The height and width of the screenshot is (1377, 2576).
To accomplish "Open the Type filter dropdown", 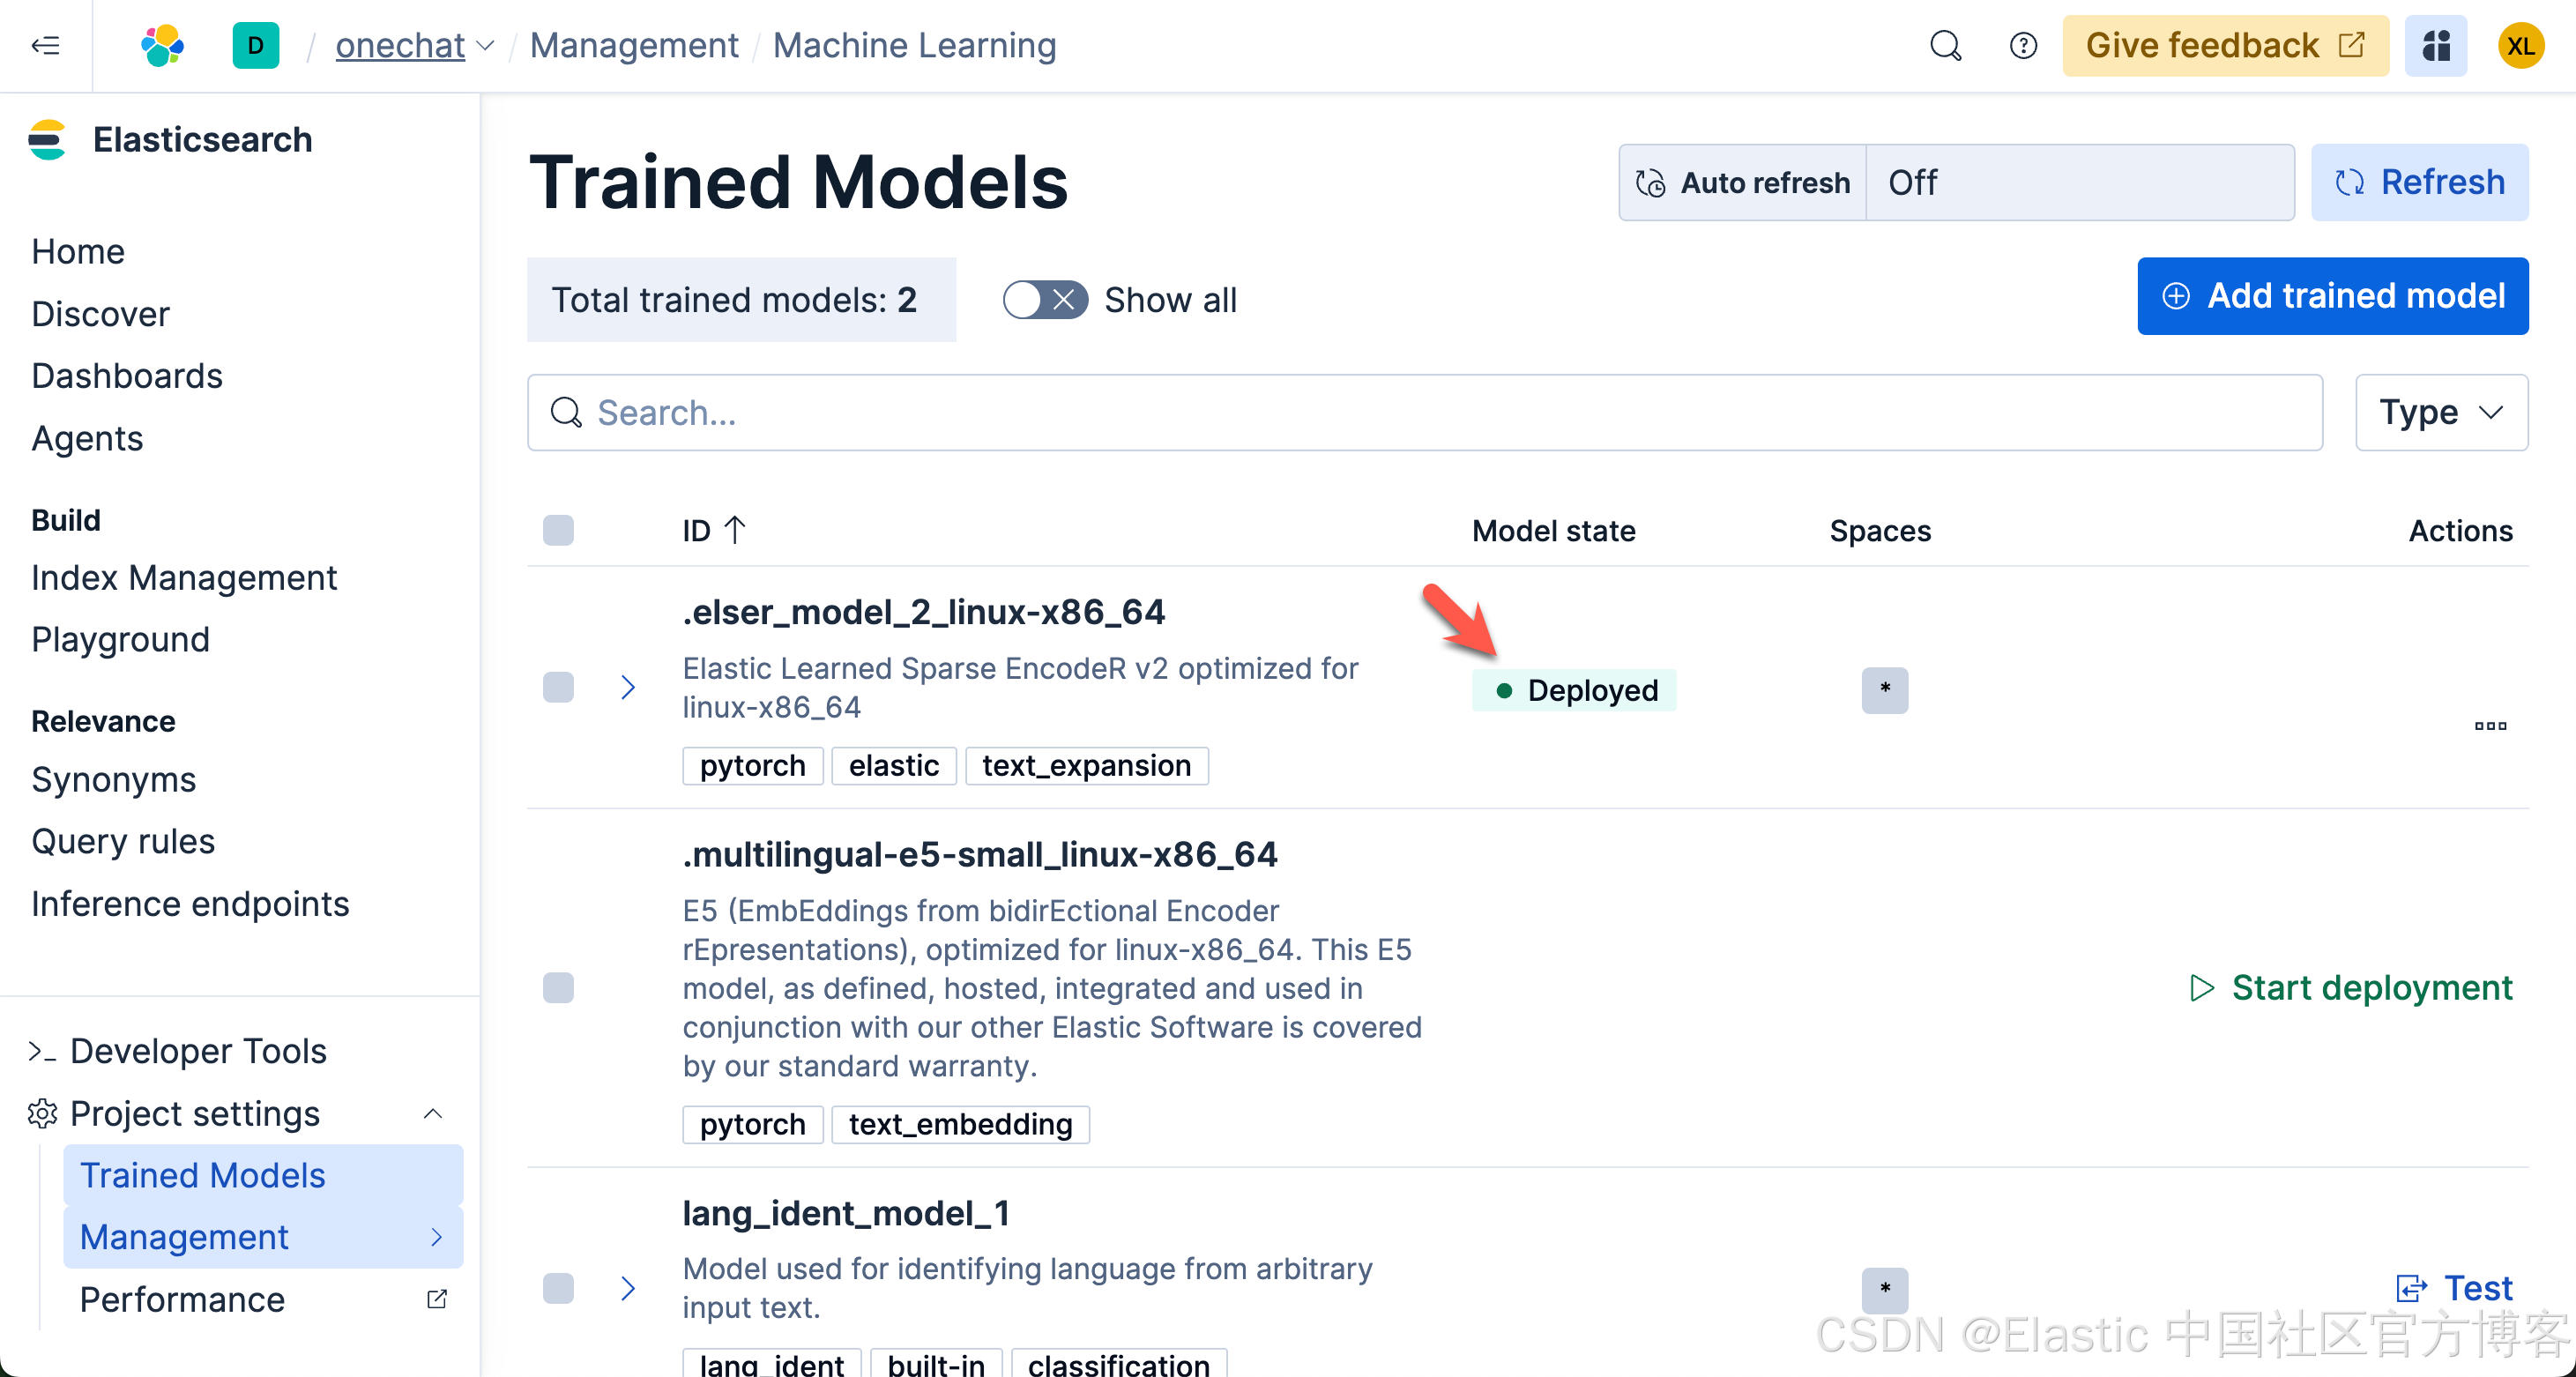I will [x=2441, y=412].
